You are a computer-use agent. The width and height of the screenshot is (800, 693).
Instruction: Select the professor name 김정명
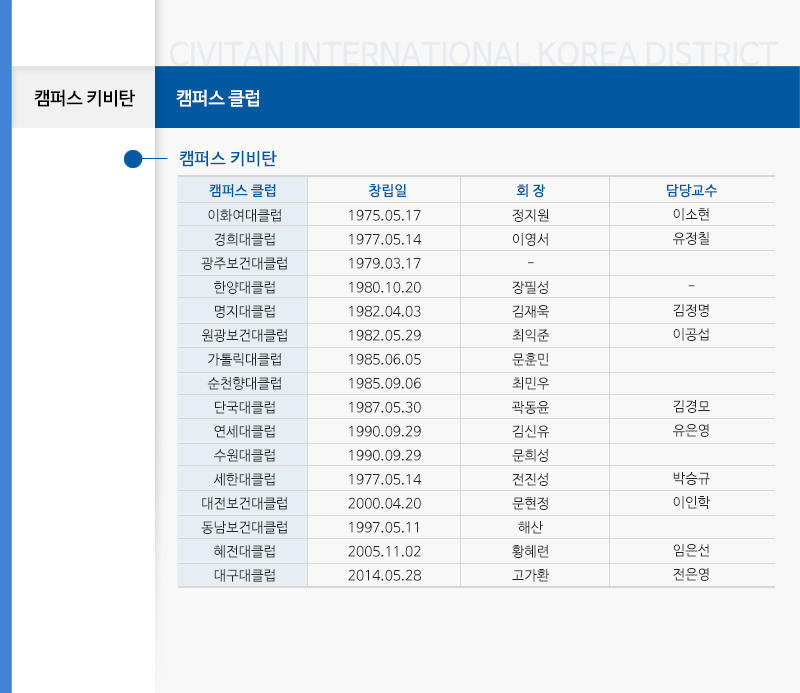691,310
